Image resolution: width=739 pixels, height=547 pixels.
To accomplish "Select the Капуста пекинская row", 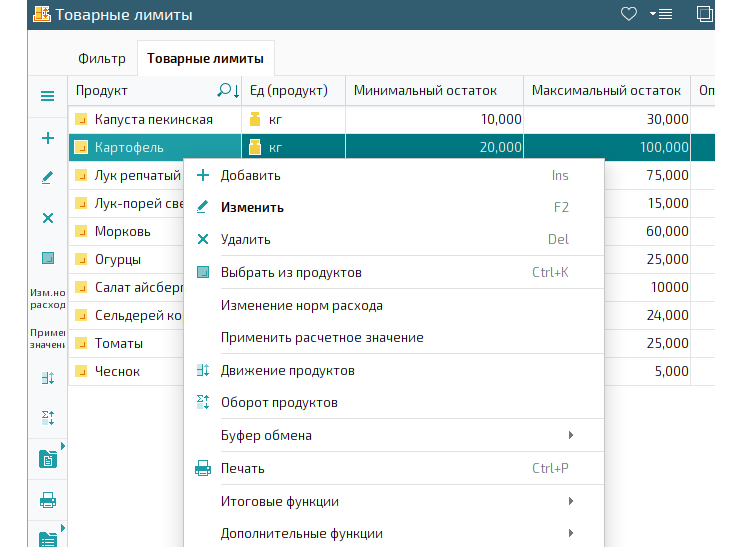I will [x=392, y=120].
